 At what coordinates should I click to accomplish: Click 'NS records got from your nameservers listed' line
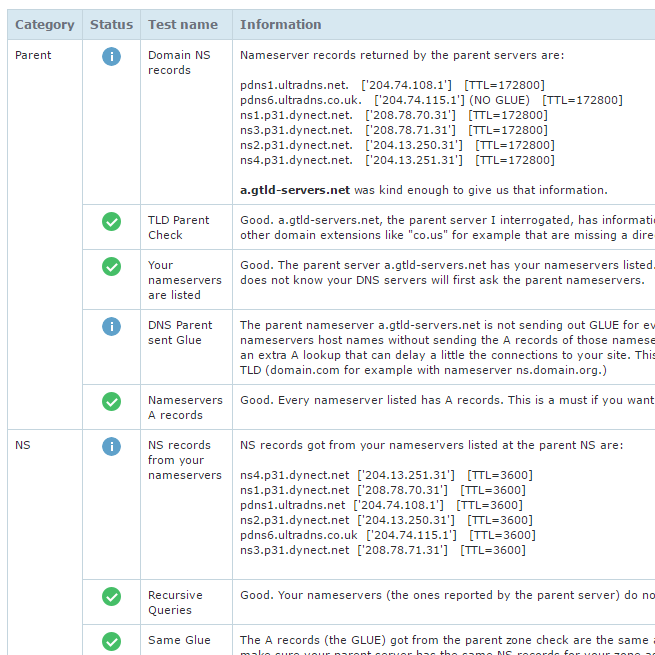tap(432, 445)
